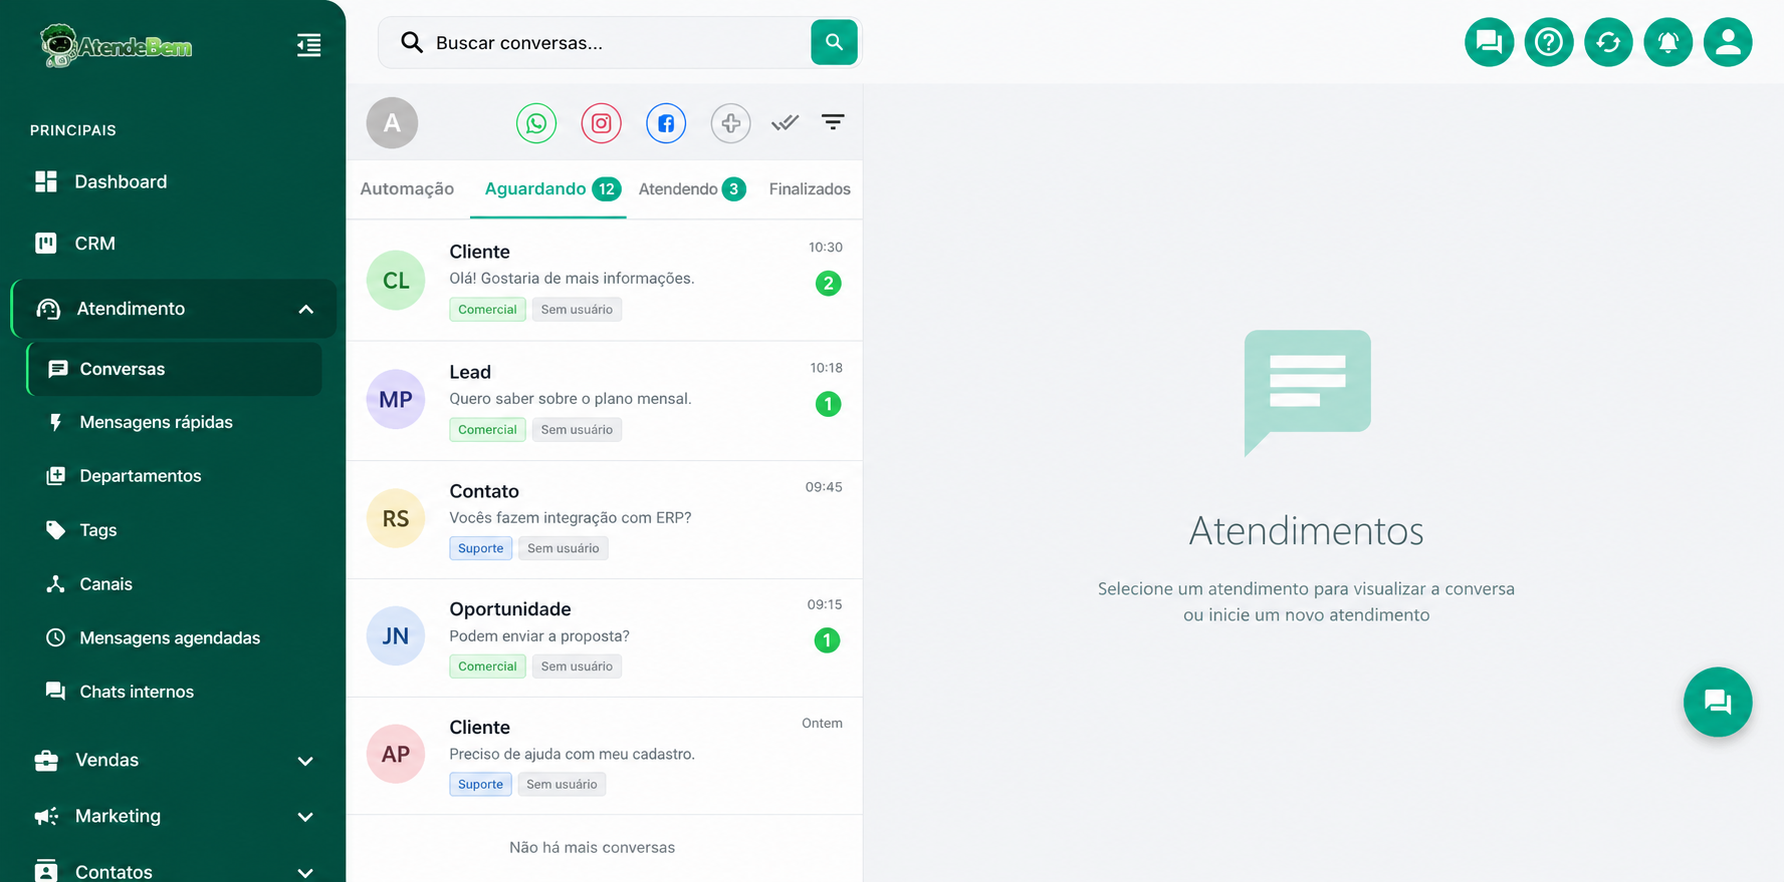Click the gray plus channel icon
Screen dimensions: 1784x882
[x=731, y=123]
